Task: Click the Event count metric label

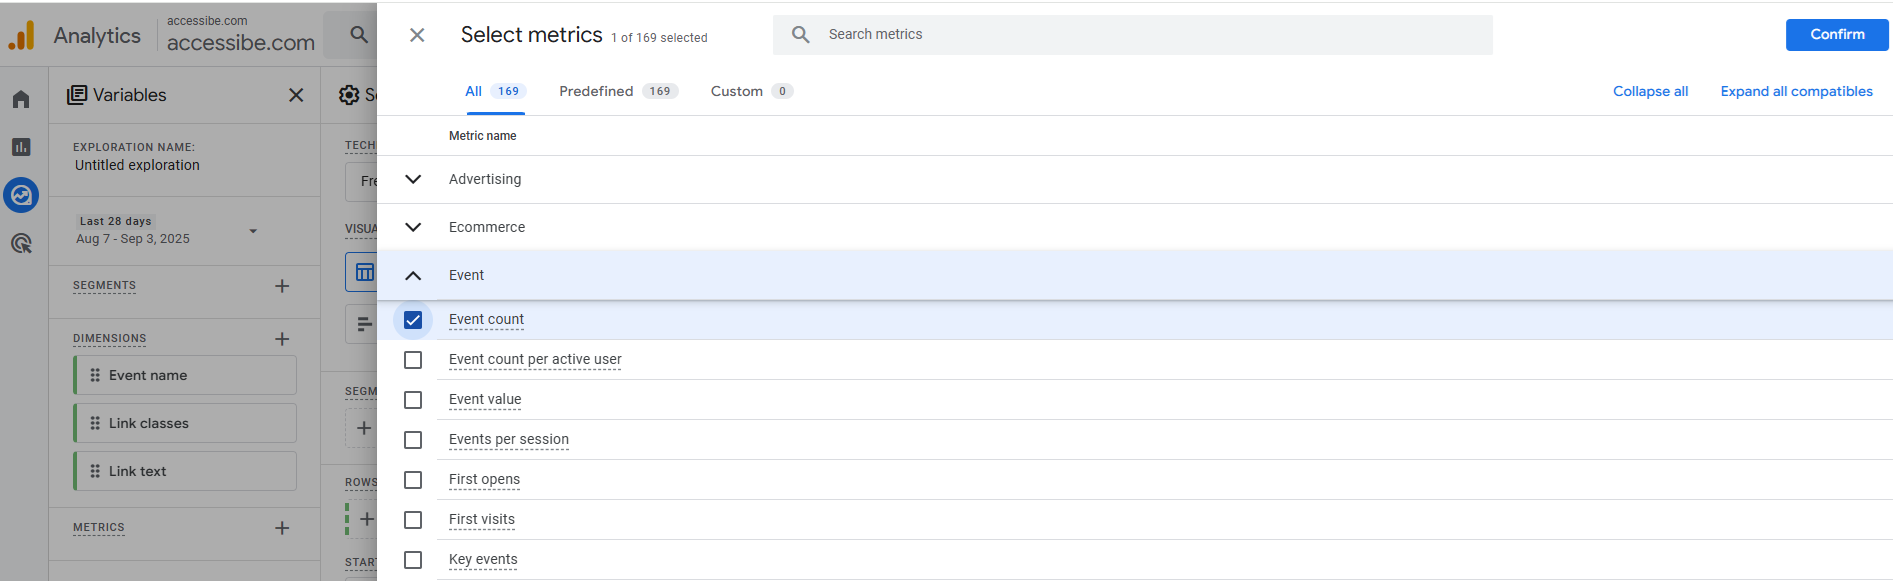Action: pyautogui.click(x=486, y=320)
